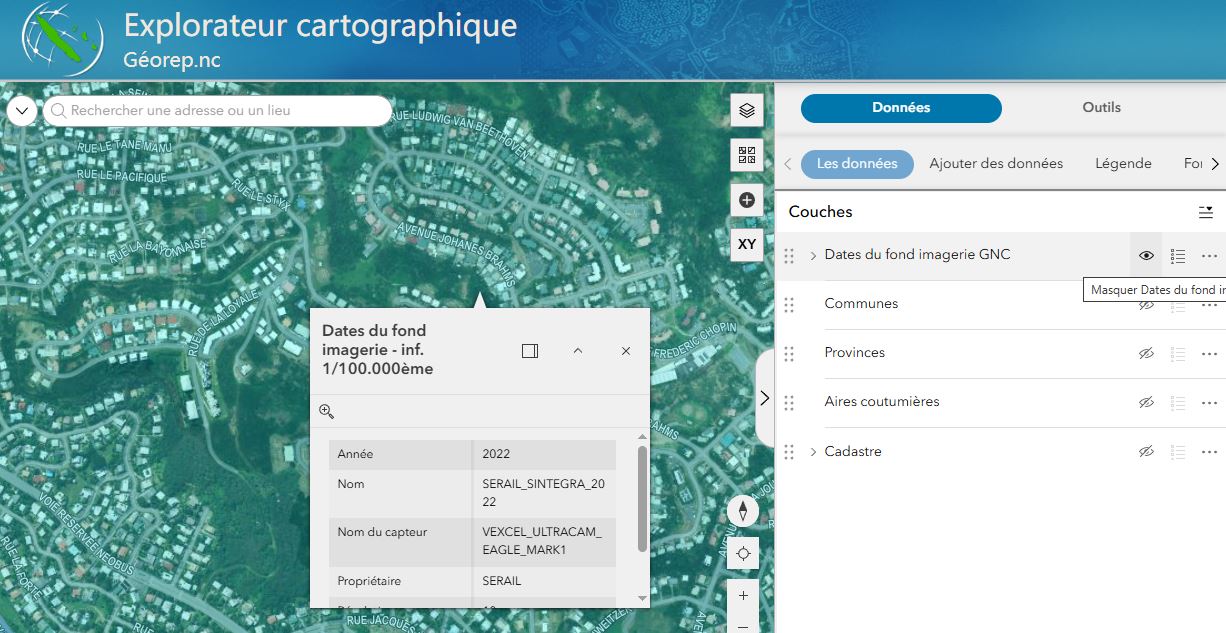
Task: Expand Dates du fond imagerie GNC group
Action: point(813,256)
